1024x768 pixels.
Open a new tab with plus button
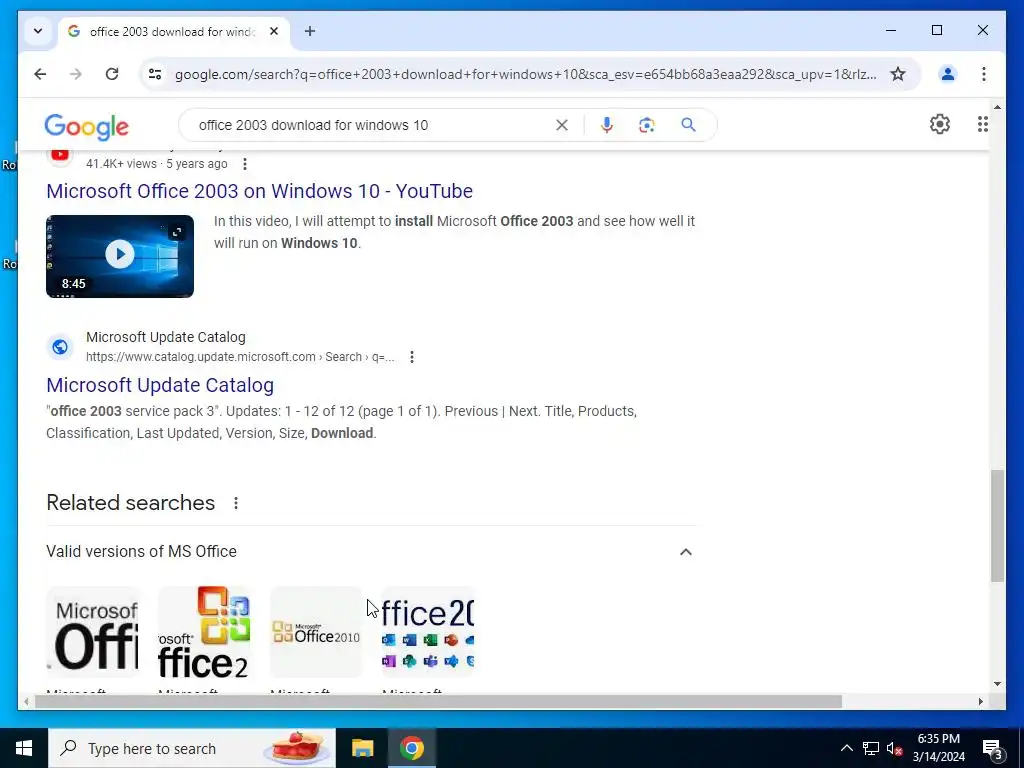pyautogui.click(x=310, y=31)
